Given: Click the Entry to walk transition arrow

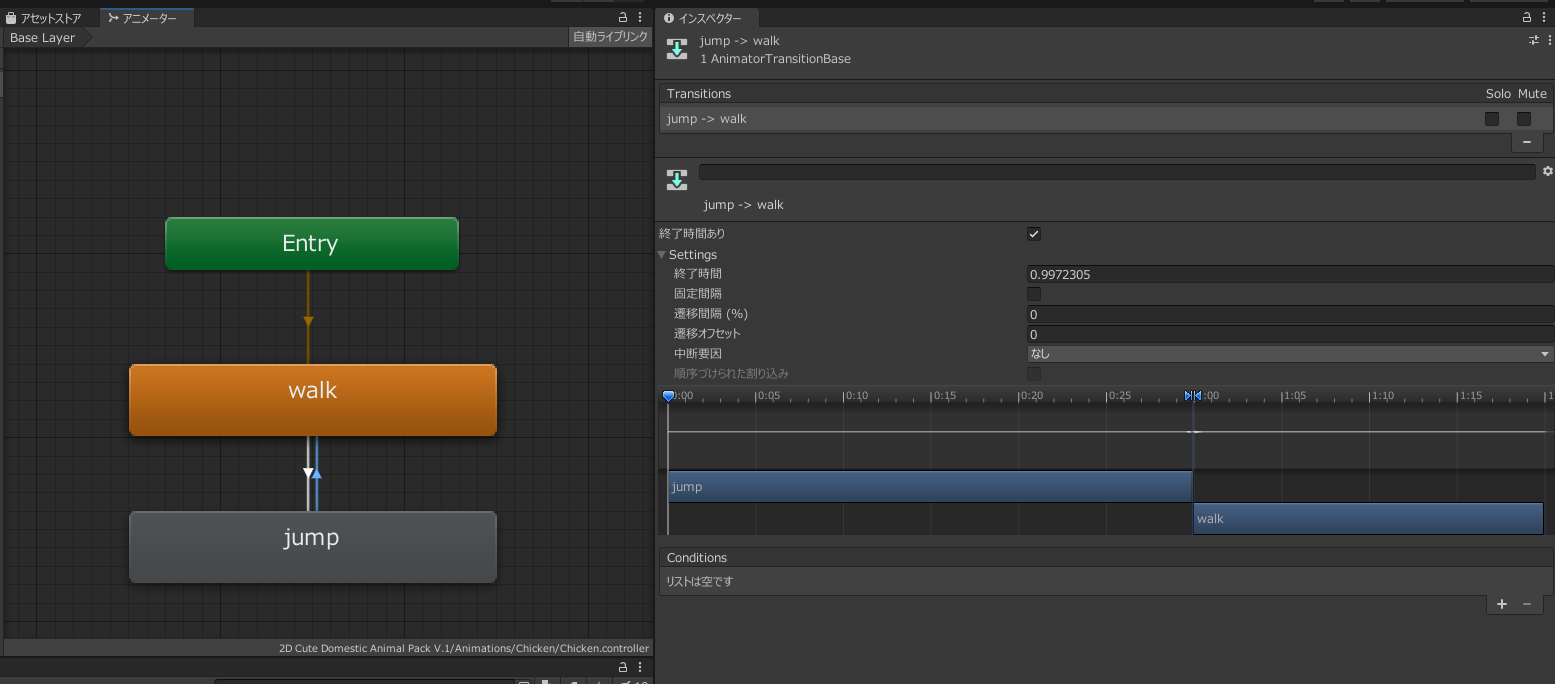Looking at the screenshot, I should point(308,320).
